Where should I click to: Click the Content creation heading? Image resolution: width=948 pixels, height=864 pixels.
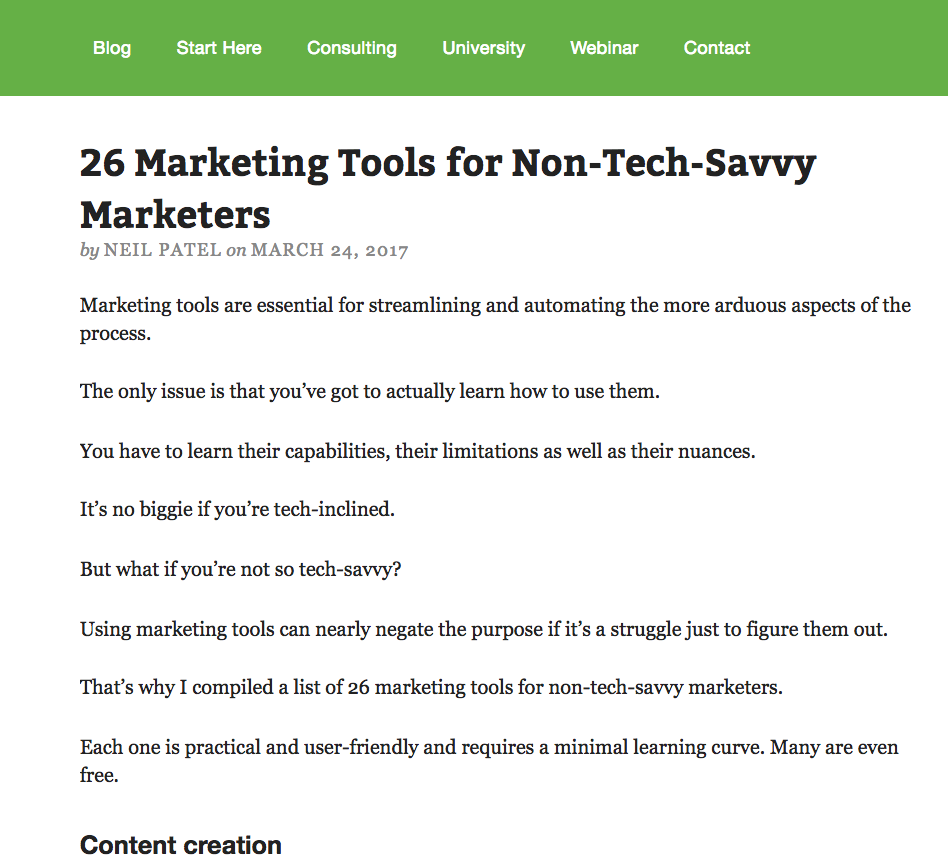coord(181,845)
